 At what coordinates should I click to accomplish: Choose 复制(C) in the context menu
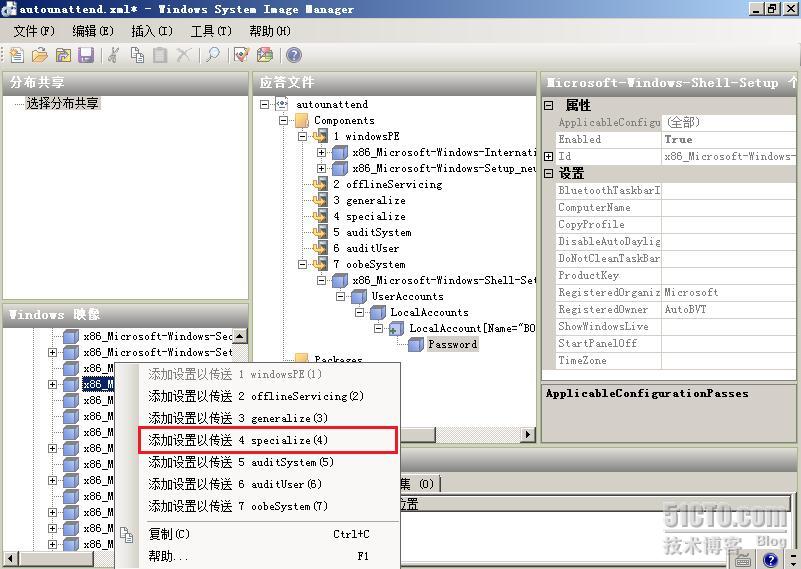tap(257, 534)
